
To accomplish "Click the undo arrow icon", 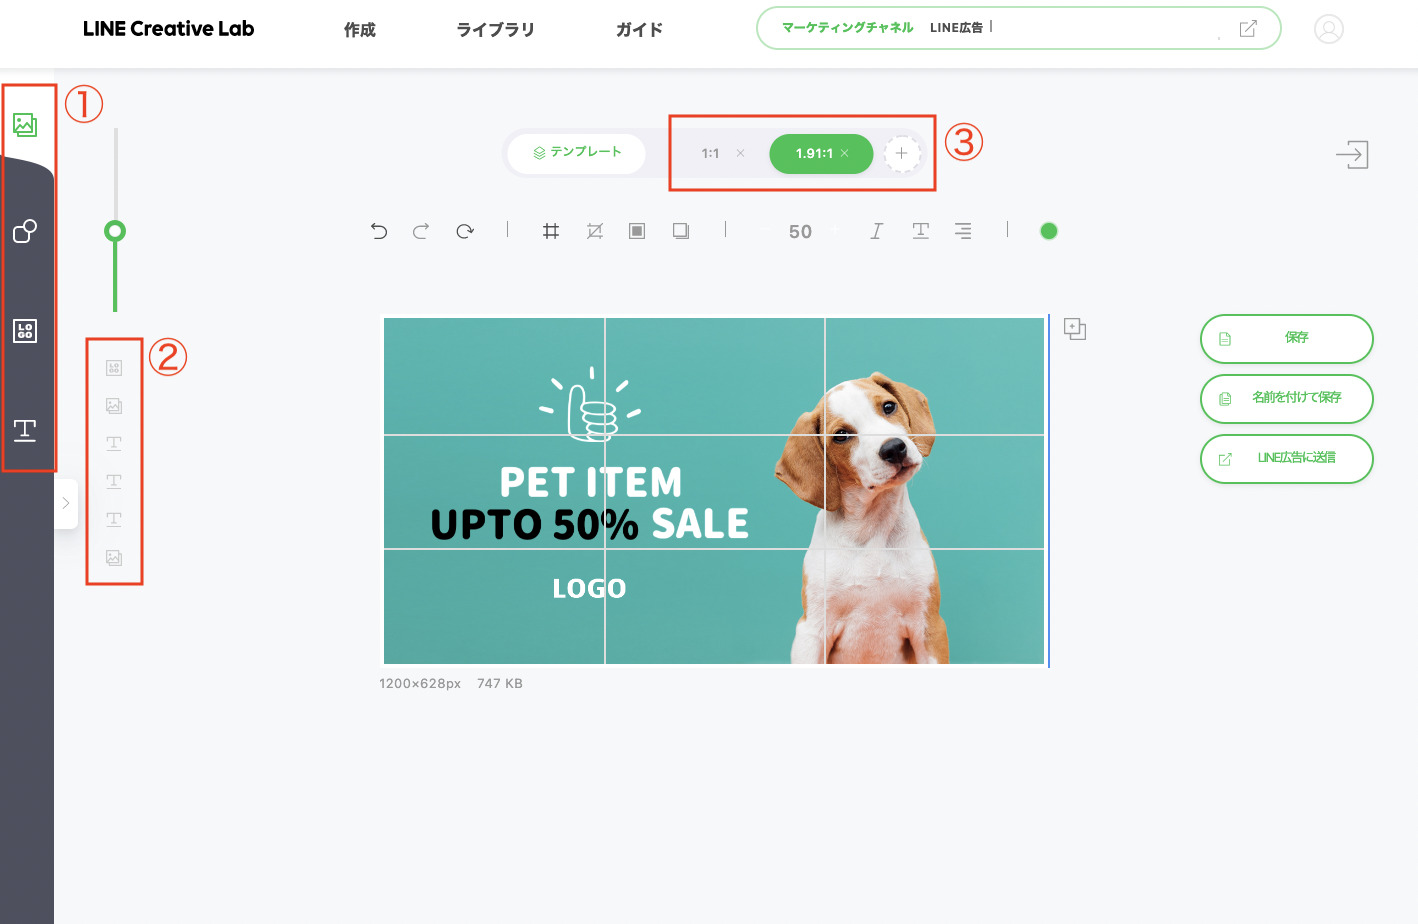I will (379, 231).
